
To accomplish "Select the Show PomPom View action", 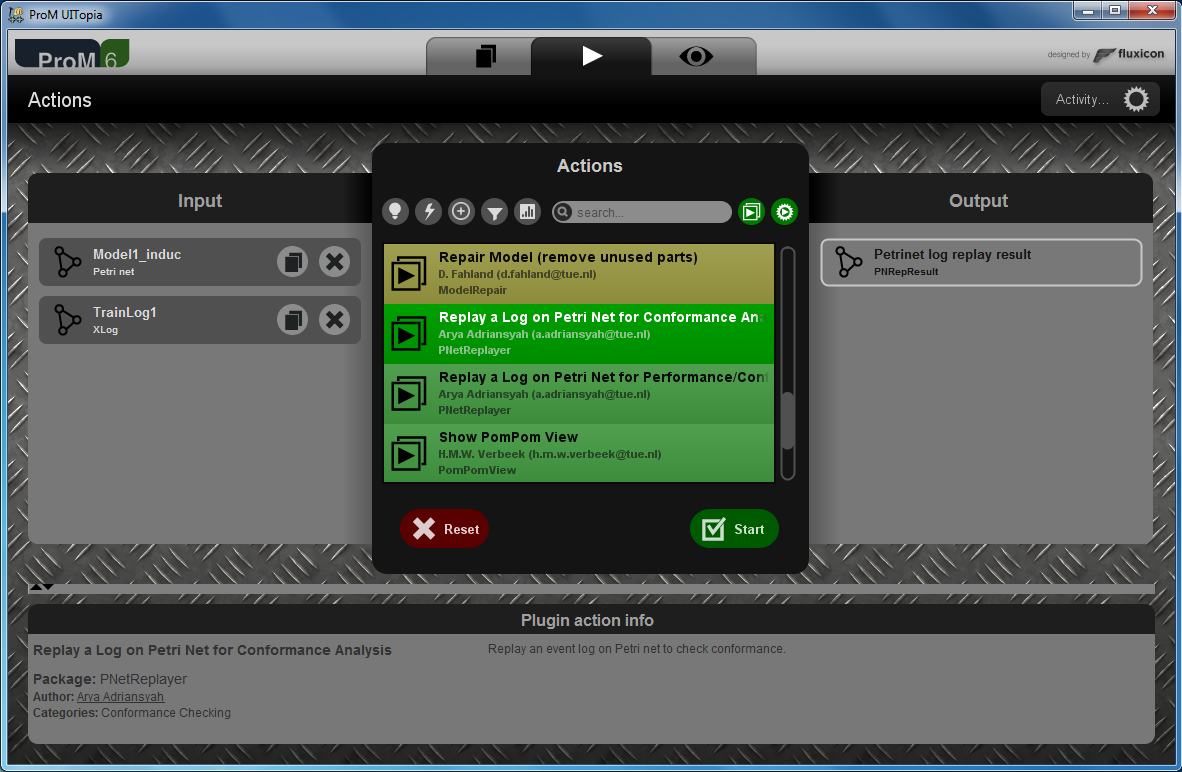I will 579,453.
